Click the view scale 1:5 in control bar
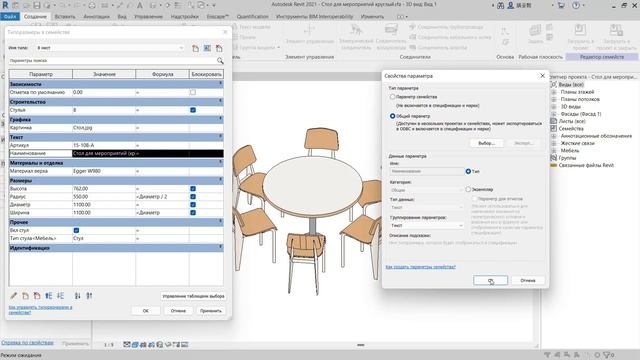 coord(109,345)
